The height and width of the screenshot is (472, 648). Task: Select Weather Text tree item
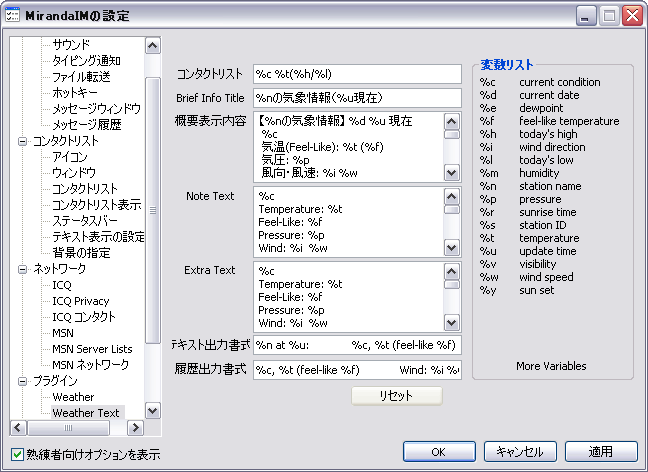coord(86,413)
